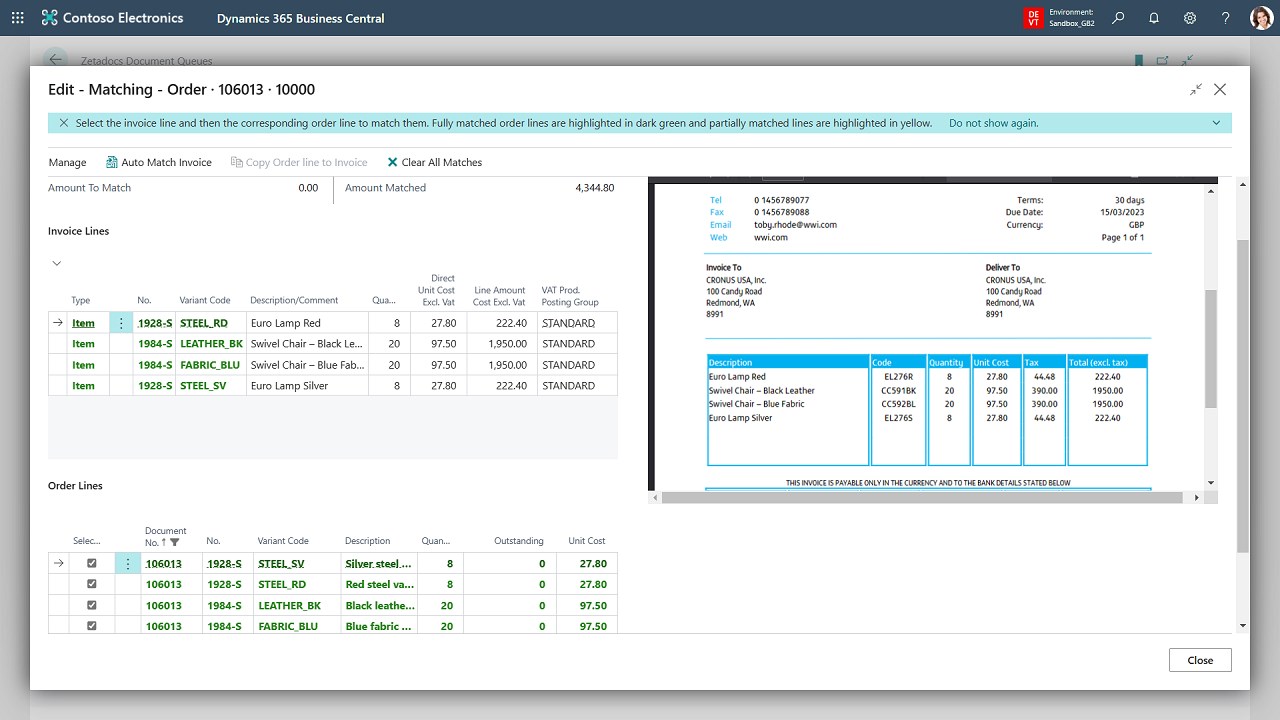Click the email toby.rhode@wwi.com in the invoice preview

795,225
